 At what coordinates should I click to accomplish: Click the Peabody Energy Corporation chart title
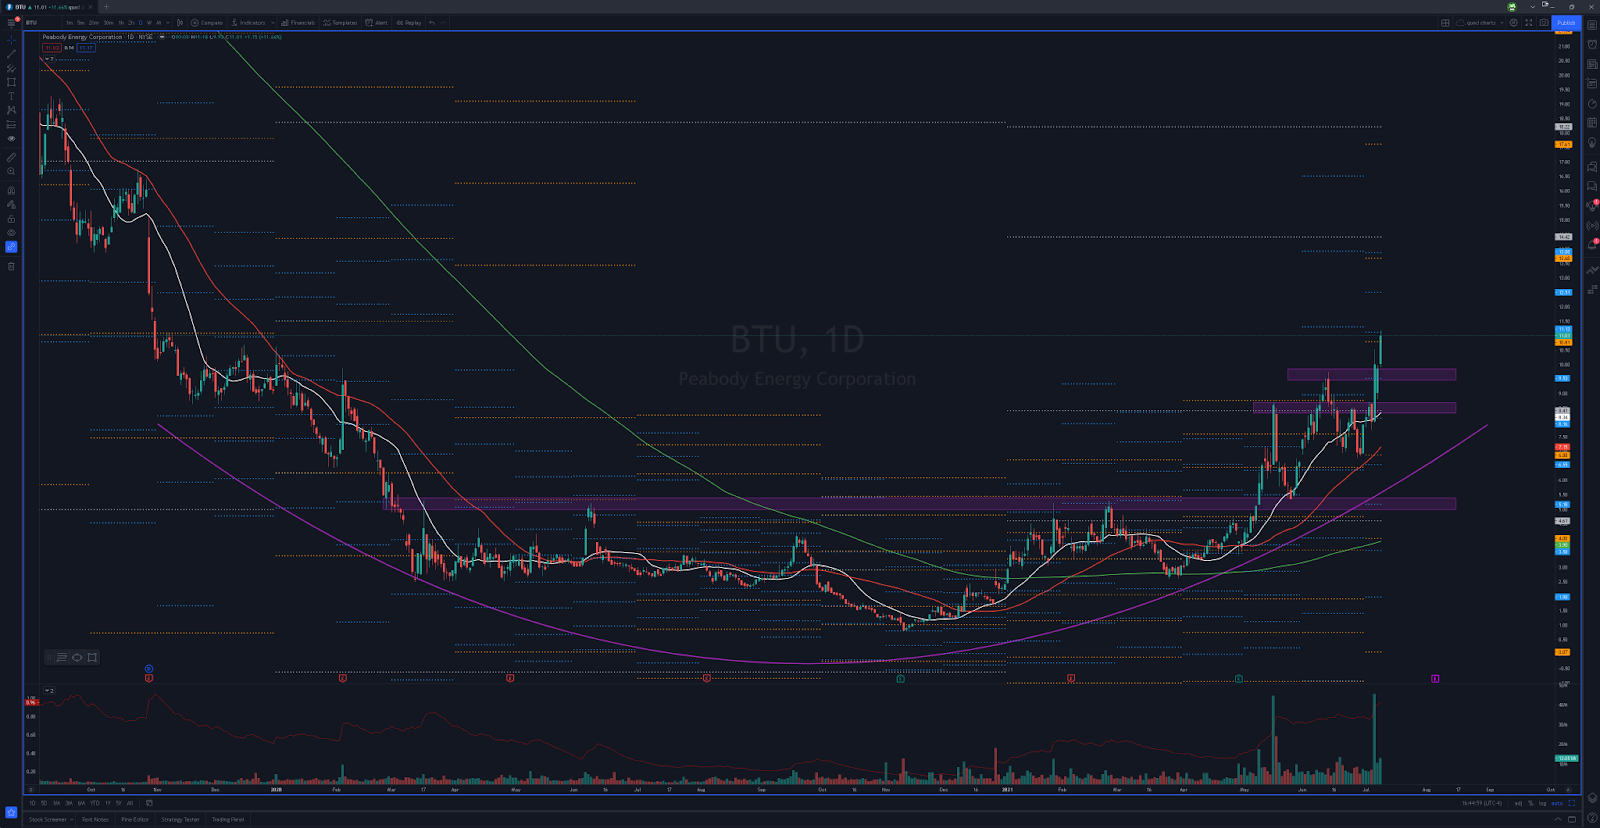coord(82,37)
